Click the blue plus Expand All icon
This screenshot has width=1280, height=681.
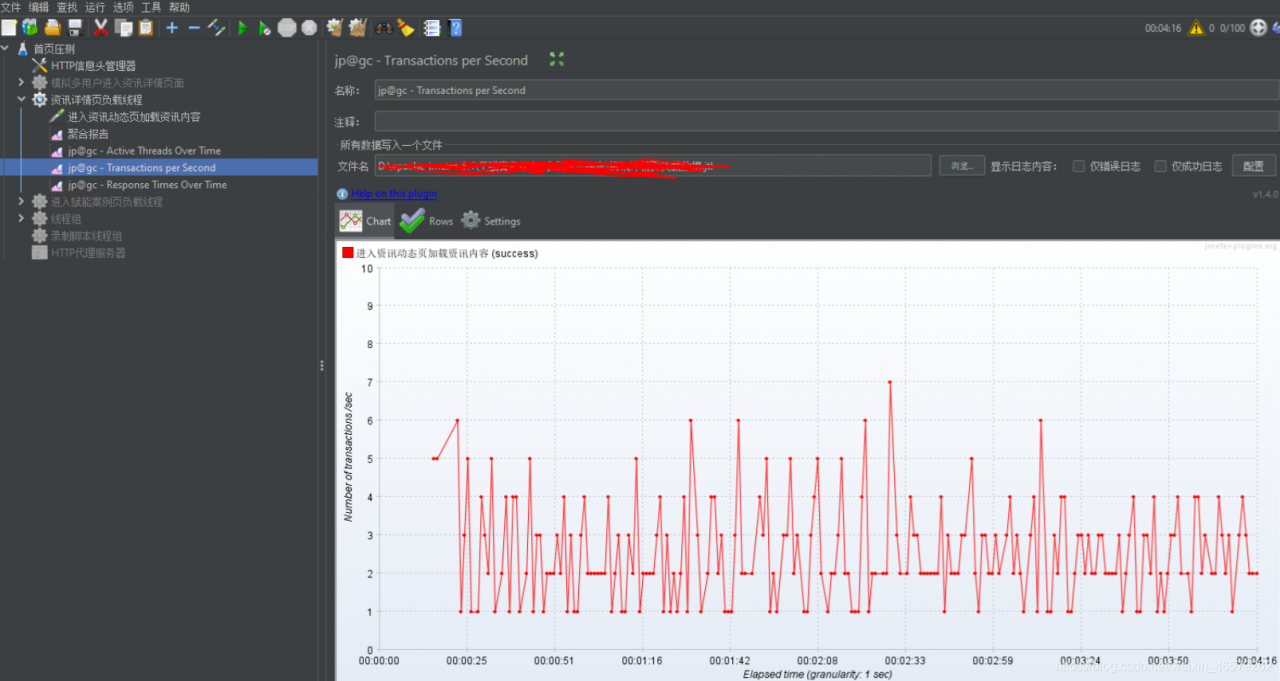172,28
